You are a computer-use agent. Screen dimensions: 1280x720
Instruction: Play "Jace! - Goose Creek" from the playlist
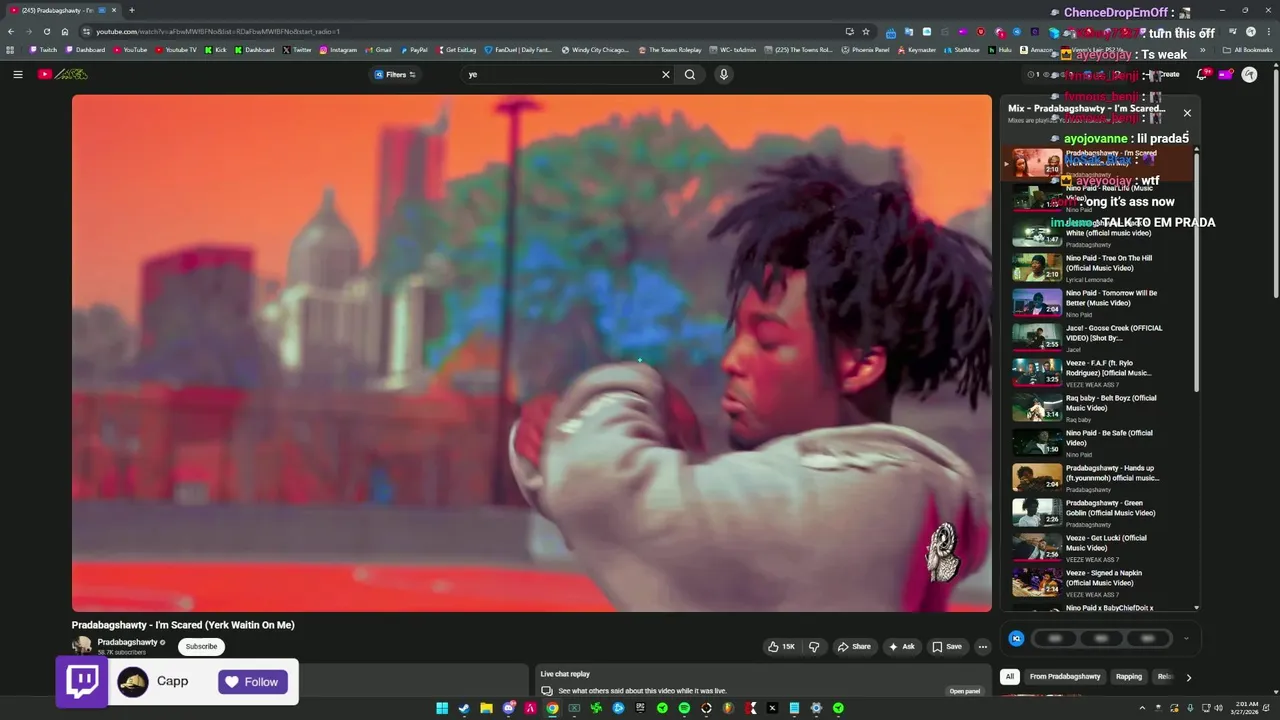tap(1098, 338)
